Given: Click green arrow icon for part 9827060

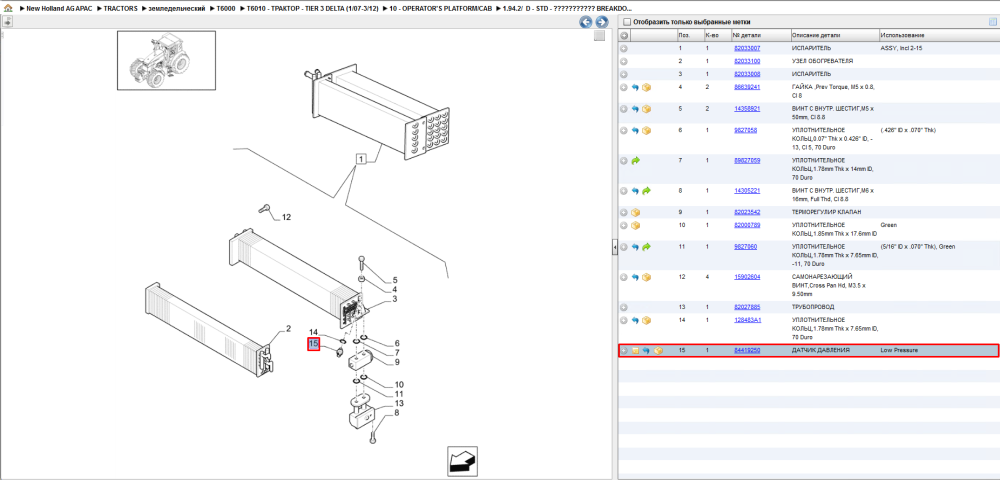Looking at the screenshot, I should 646,247.
